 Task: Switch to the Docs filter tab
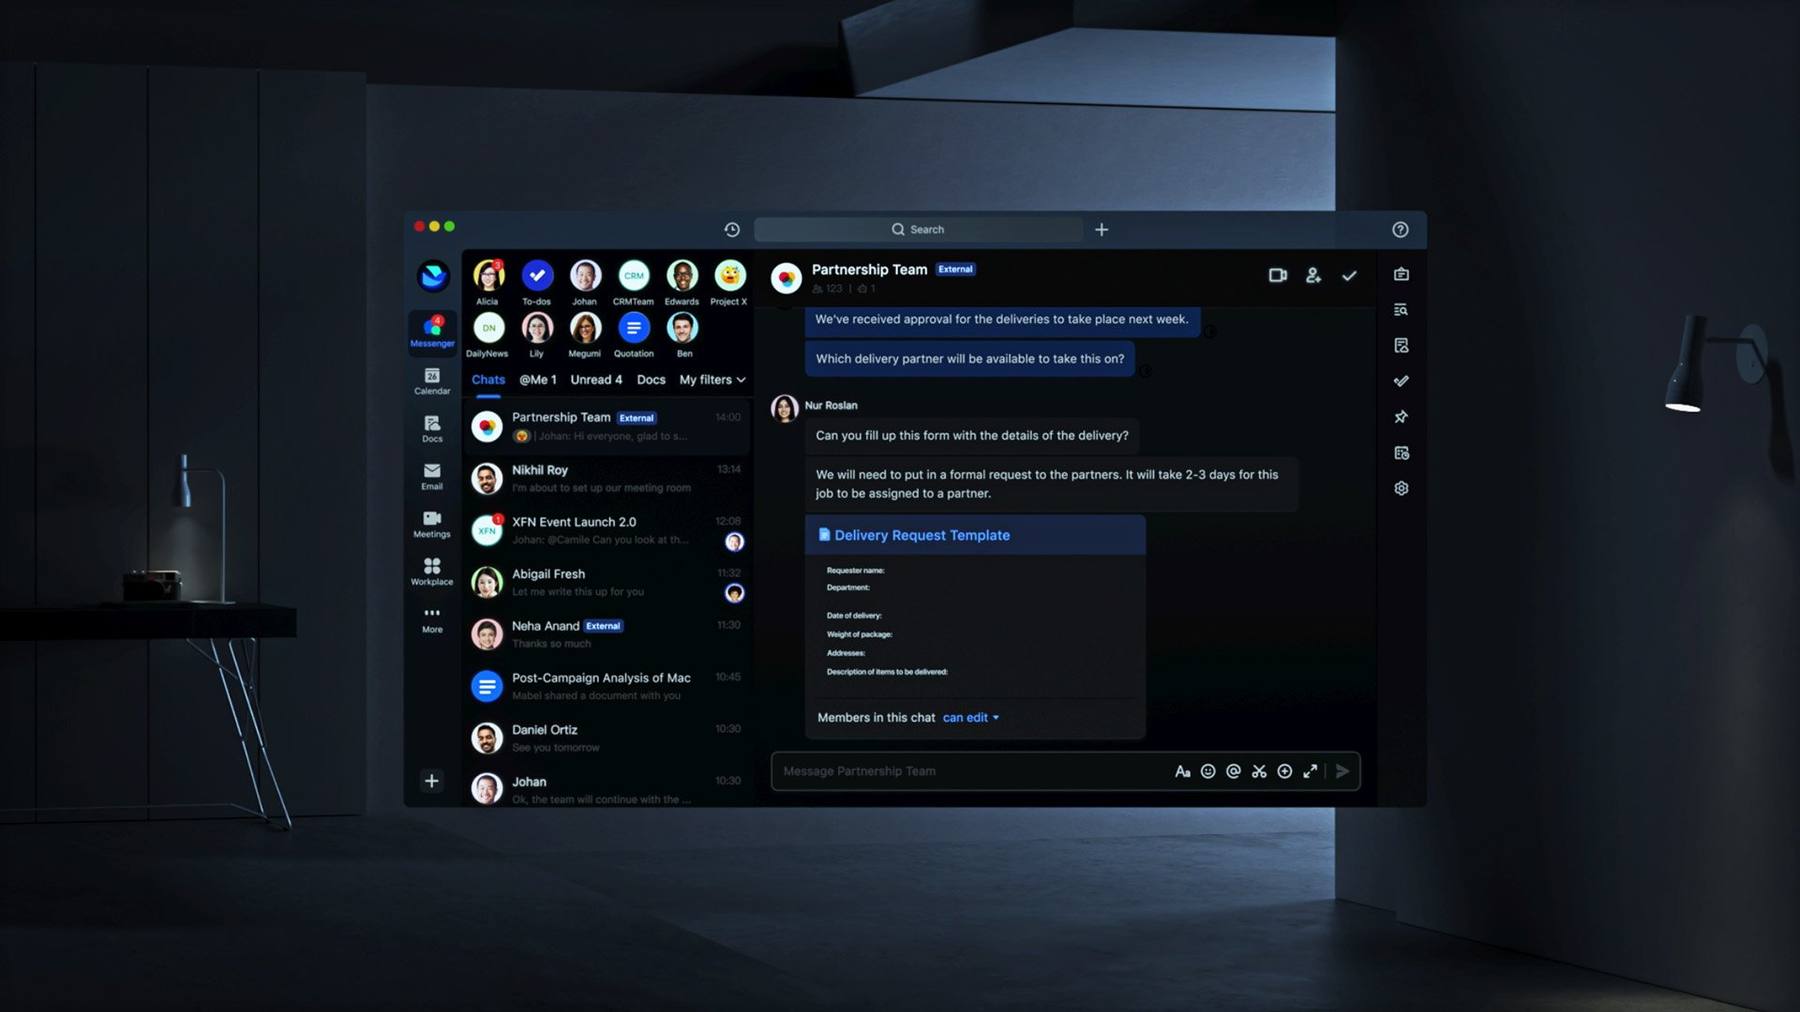[651, 380]
